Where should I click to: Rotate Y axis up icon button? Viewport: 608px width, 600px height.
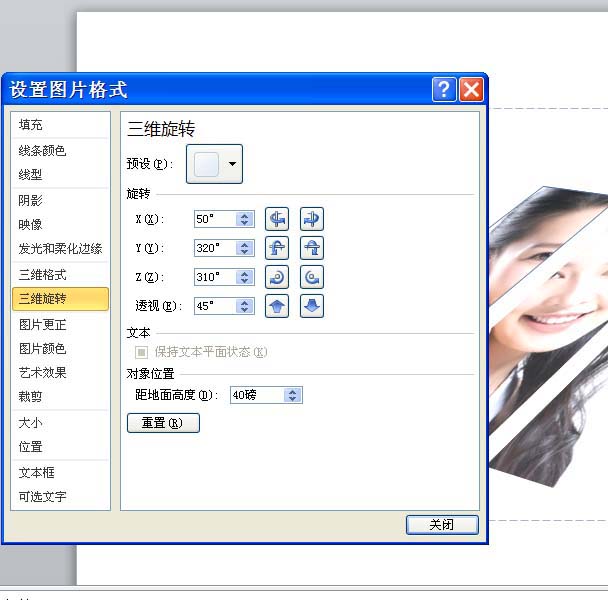pos(276,248)
